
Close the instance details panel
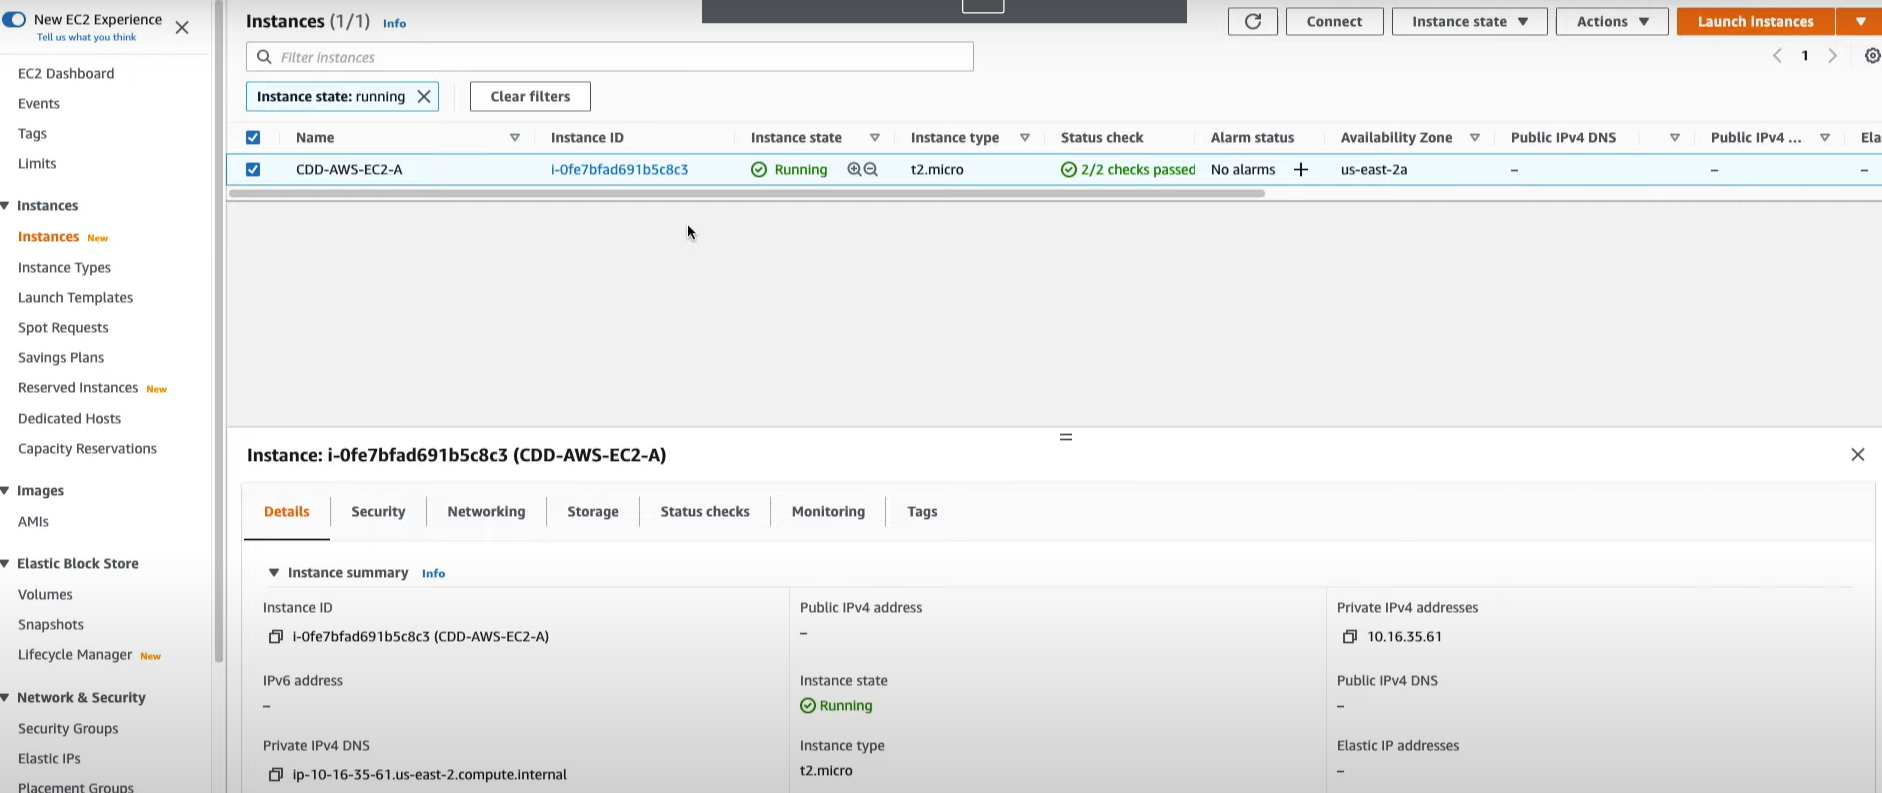tap(1857, 454)
